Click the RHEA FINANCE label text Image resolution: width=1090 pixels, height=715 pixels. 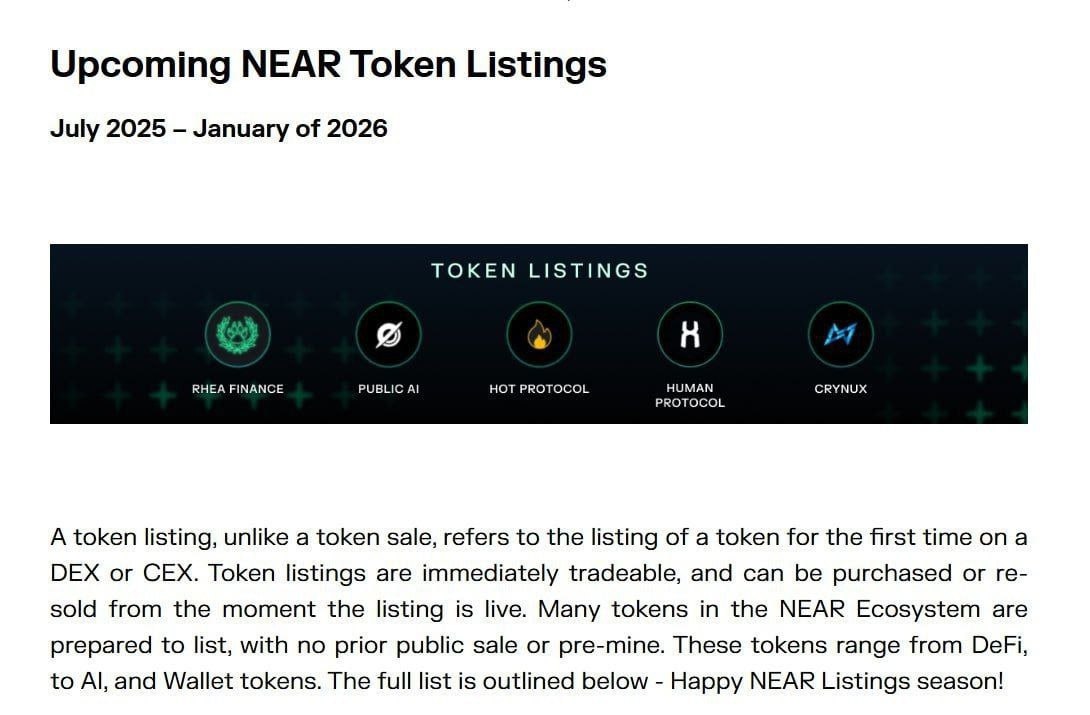coord(238,389)
